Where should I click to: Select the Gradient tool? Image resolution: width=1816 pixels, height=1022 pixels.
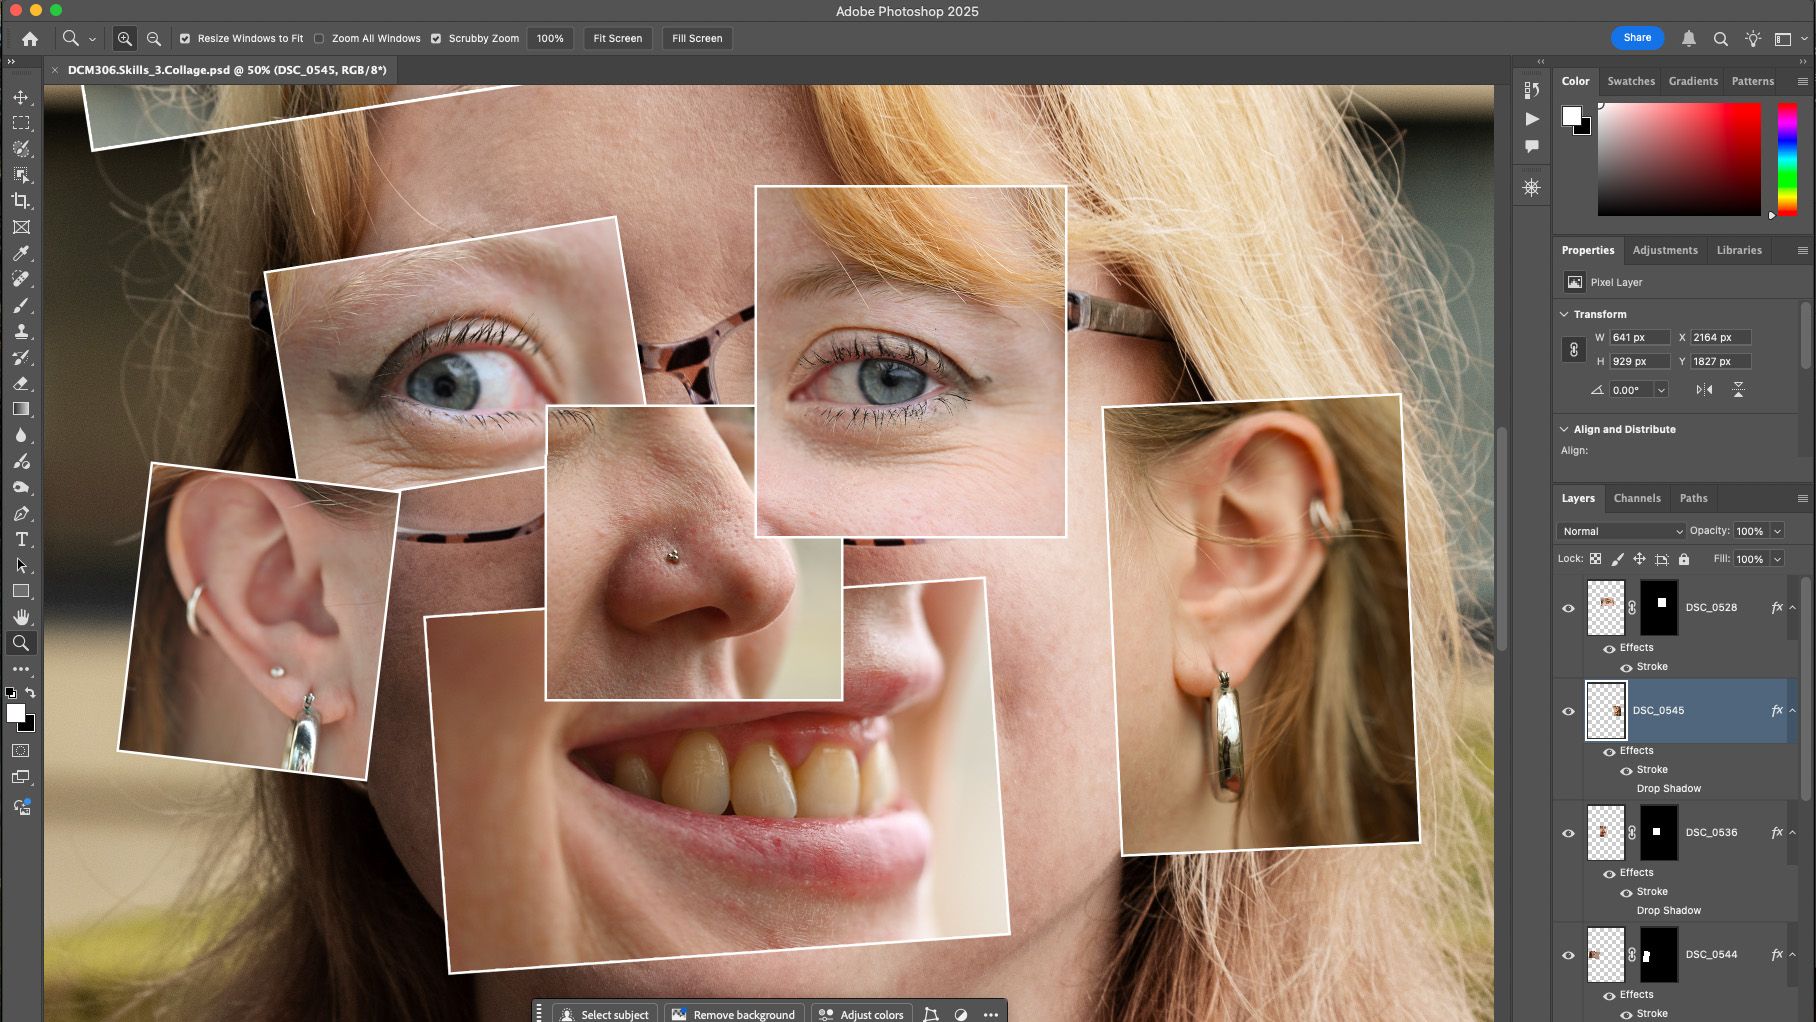[21, 409]
